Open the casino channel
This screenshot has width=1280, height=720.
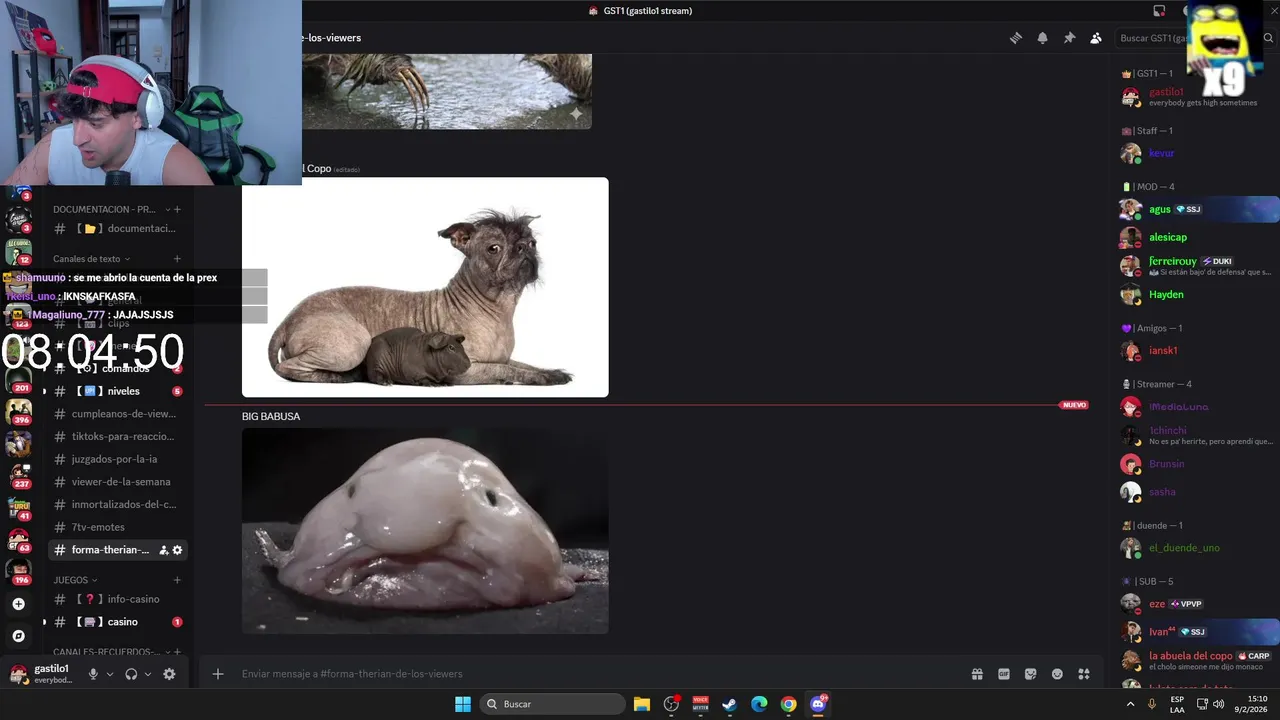(118, 622)
